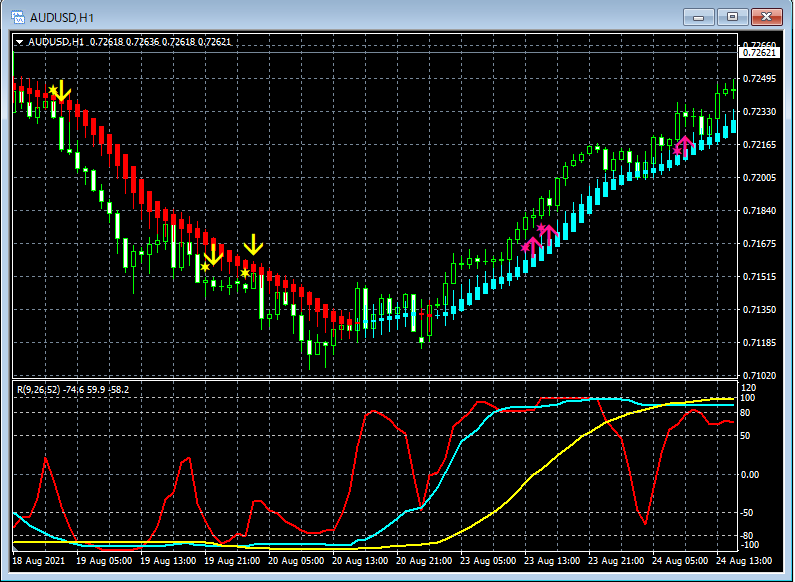Close the AUDUSD,H1 chart window
This screenshot has height=582, width=795.
tap(767, 17)
